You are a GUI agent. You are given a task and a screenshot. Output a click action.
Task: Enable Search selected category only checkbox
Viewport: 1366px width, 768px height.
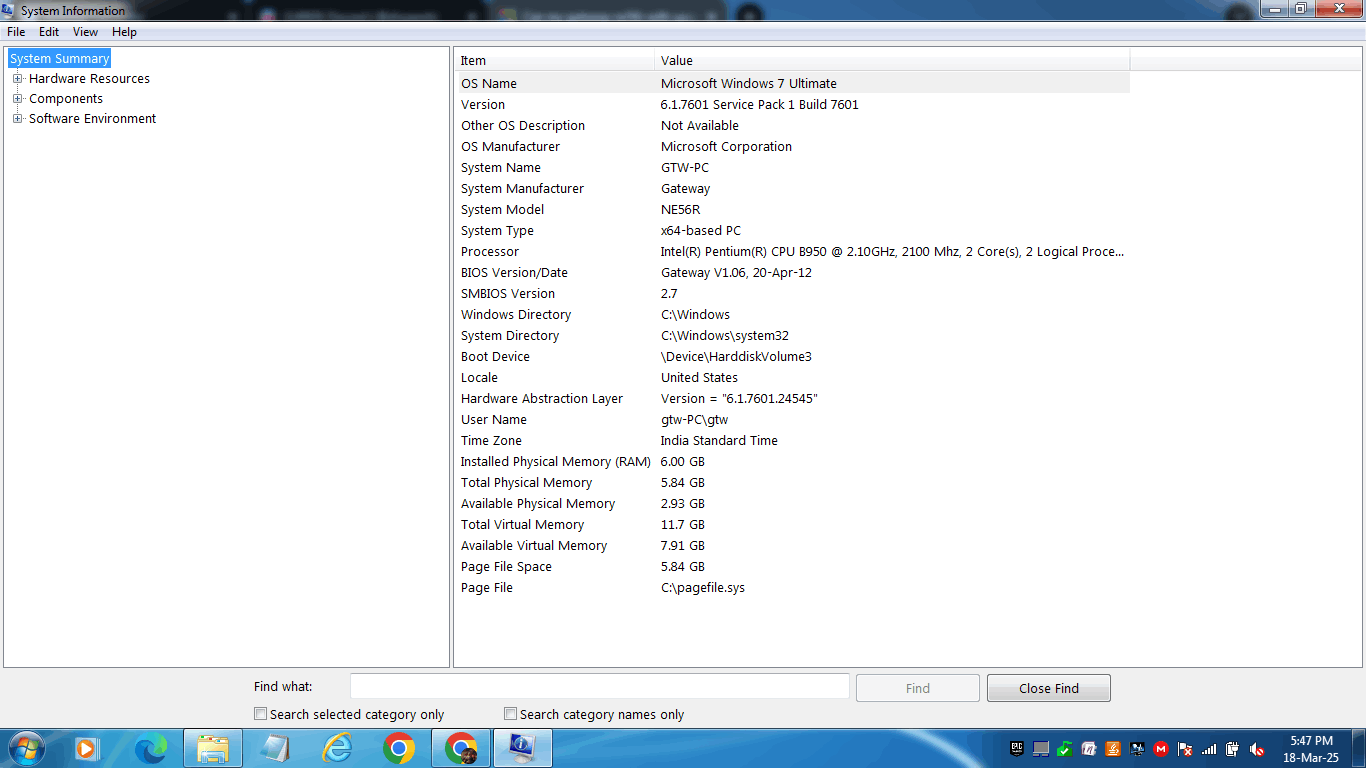tap(261, 714)
